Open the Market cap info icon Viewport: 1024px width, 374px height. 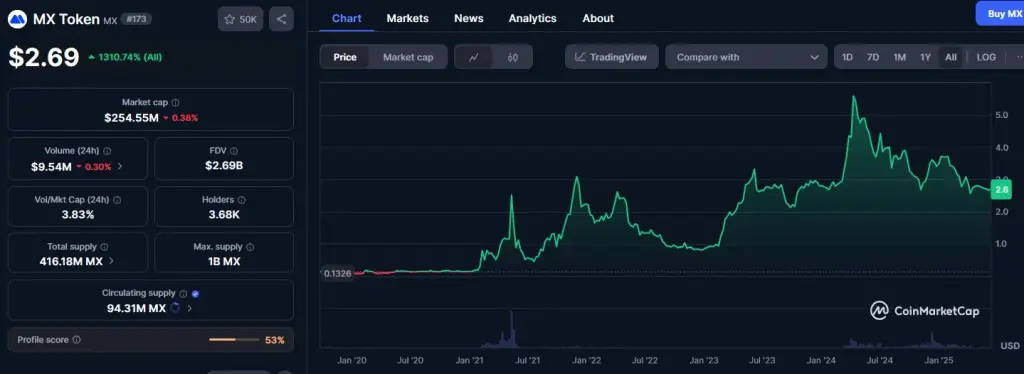pos(176,102)
